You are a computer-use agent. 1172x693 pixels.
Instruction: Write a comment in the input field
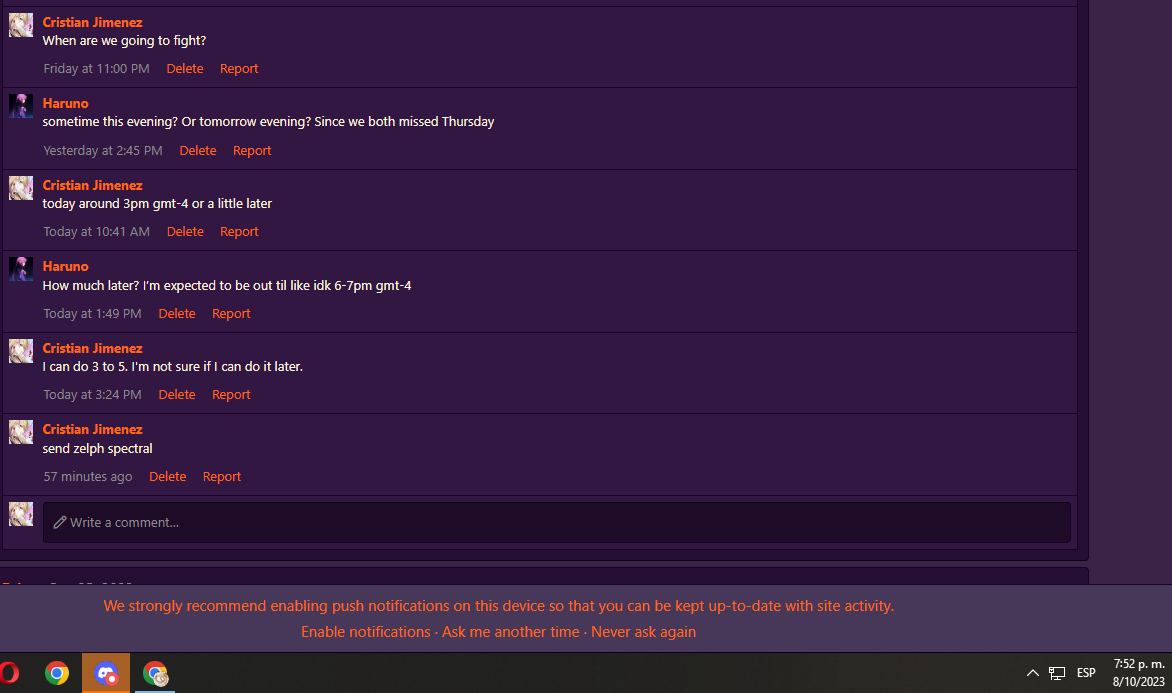coord(556,523)
